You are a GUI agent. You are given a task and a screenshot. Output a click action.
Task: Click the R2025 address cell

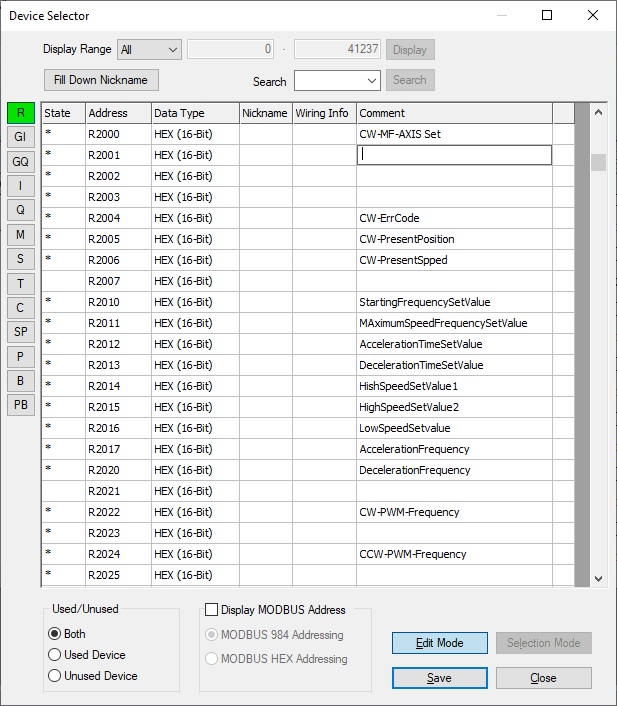[x=118, y=575]
